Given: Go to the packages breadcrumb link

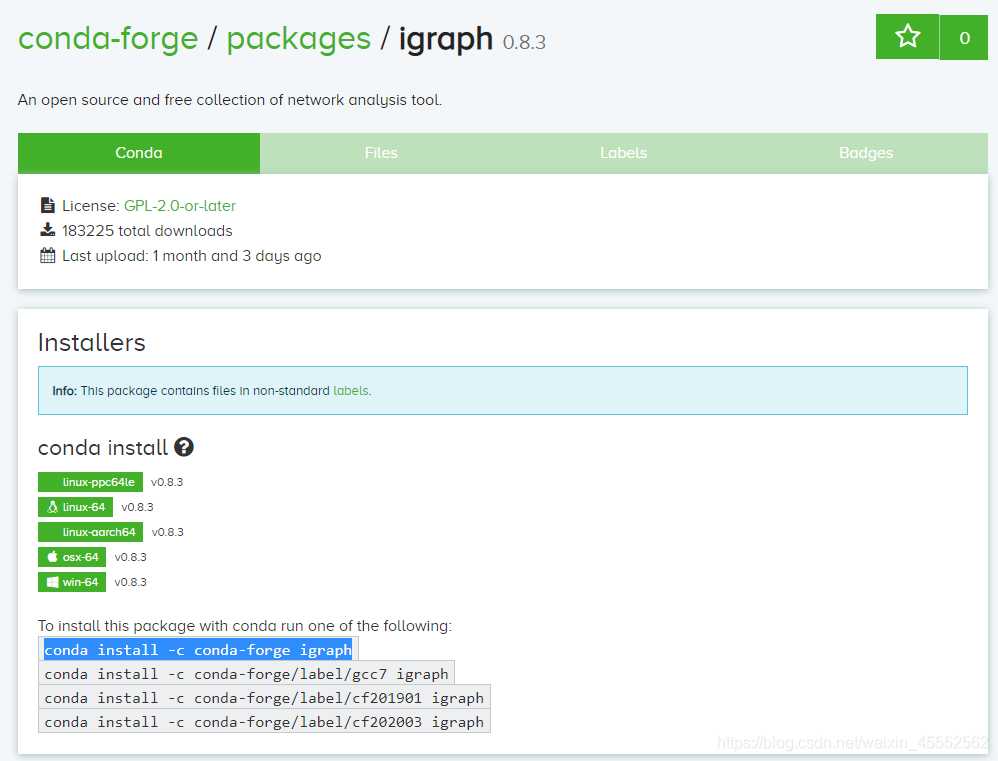Looking at the screenshot, I should coord(299,38).
